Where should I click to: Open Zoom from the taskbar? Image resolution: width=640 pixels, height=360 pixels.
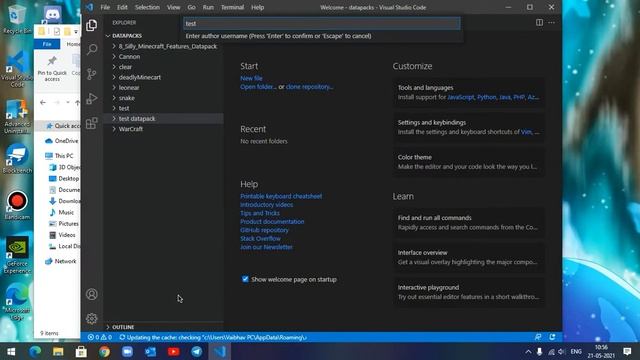(127, 351)
